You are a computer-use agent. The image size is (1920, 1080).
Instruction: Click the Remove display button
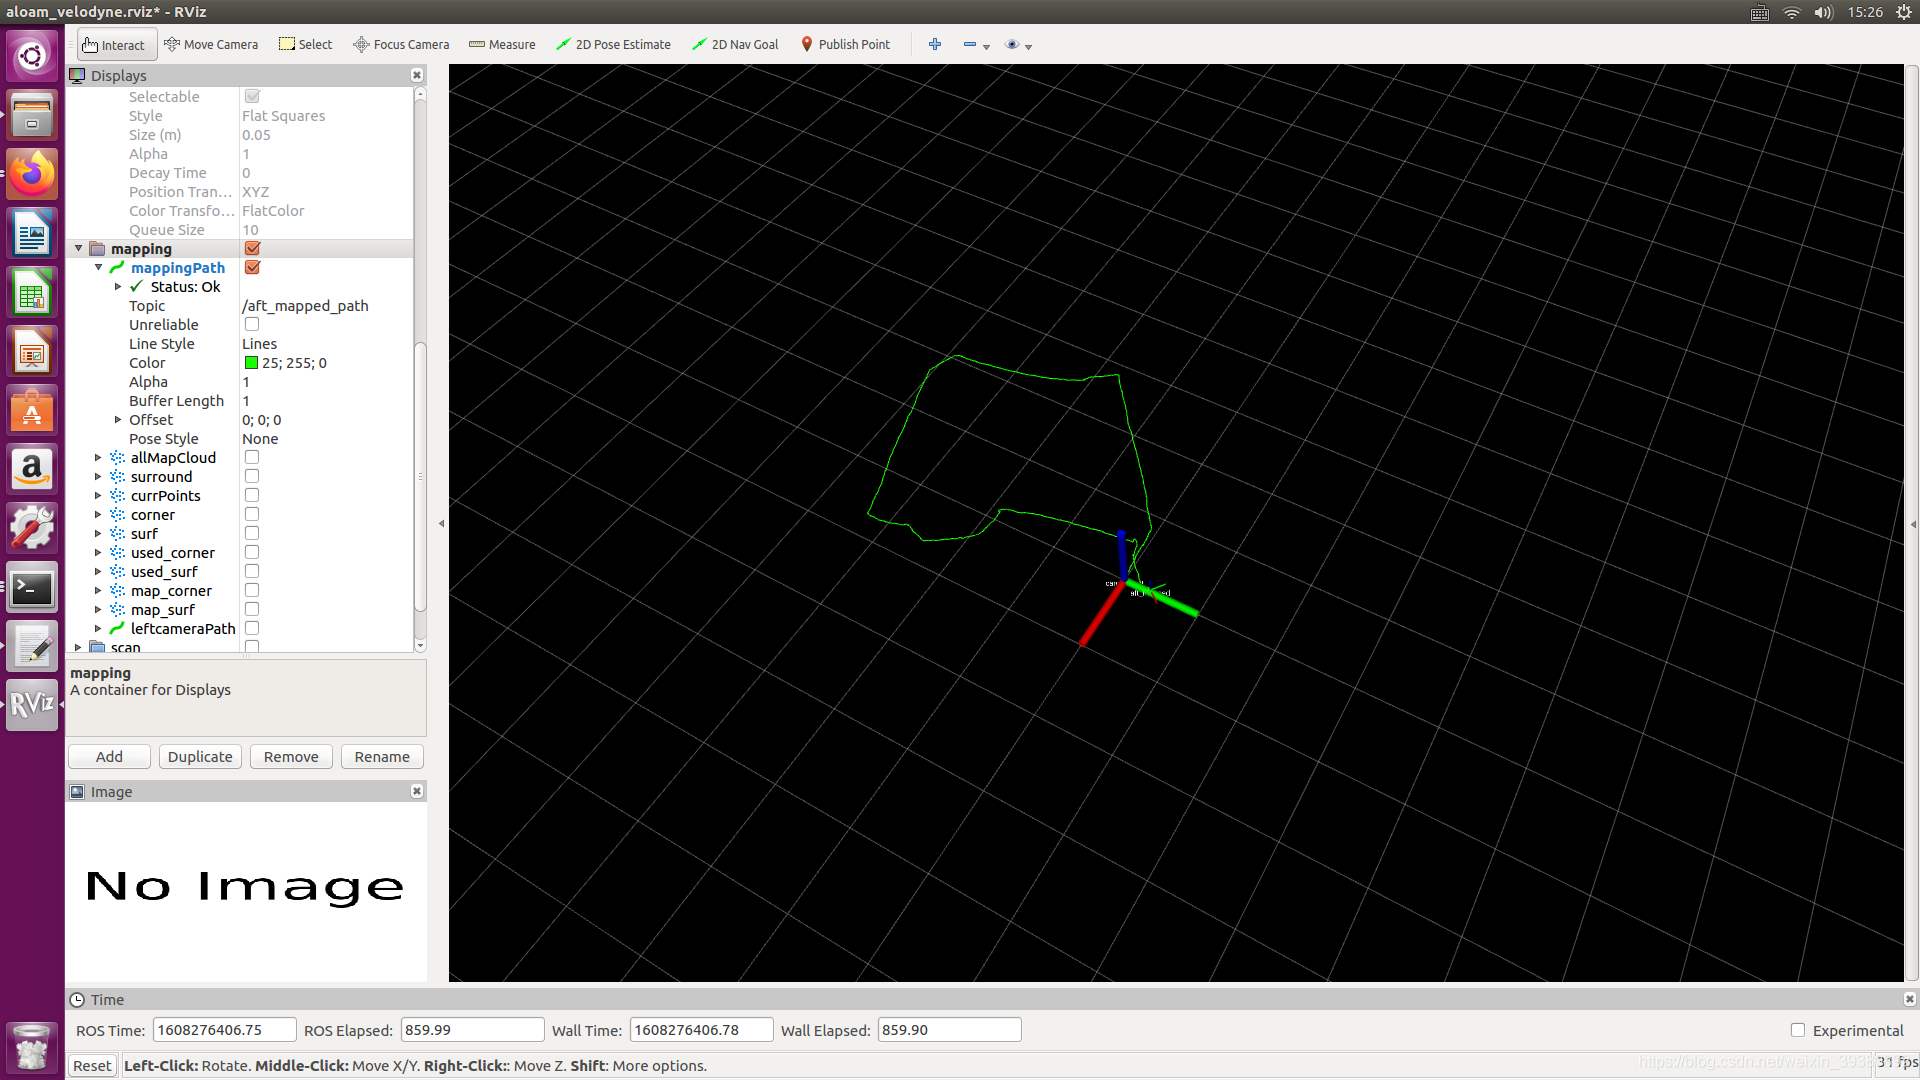point(291,757)
